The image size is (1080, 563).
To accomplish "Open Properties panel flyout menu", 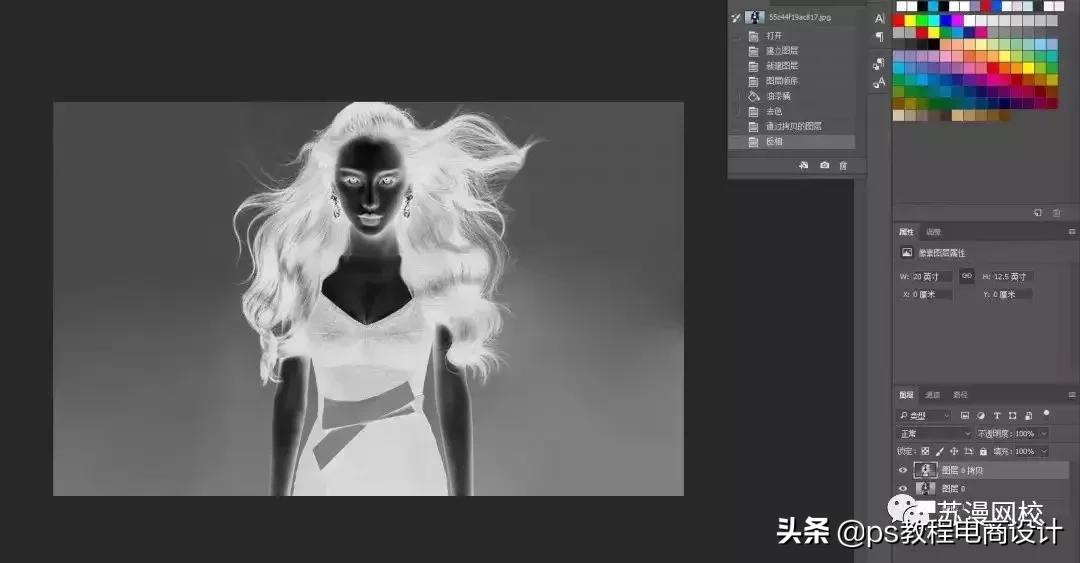I will [1072, 232].
